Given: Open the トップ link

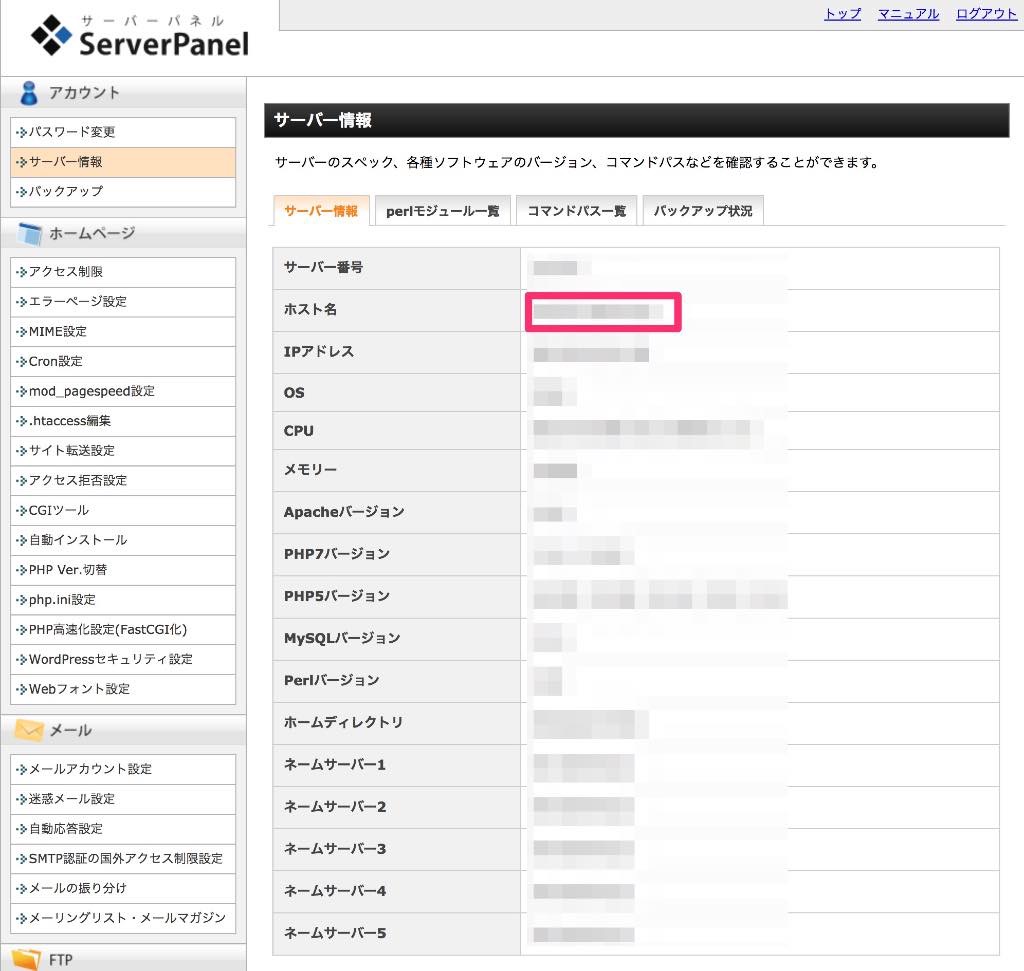Looking at the screenshot, I should [x=842, y=14].
